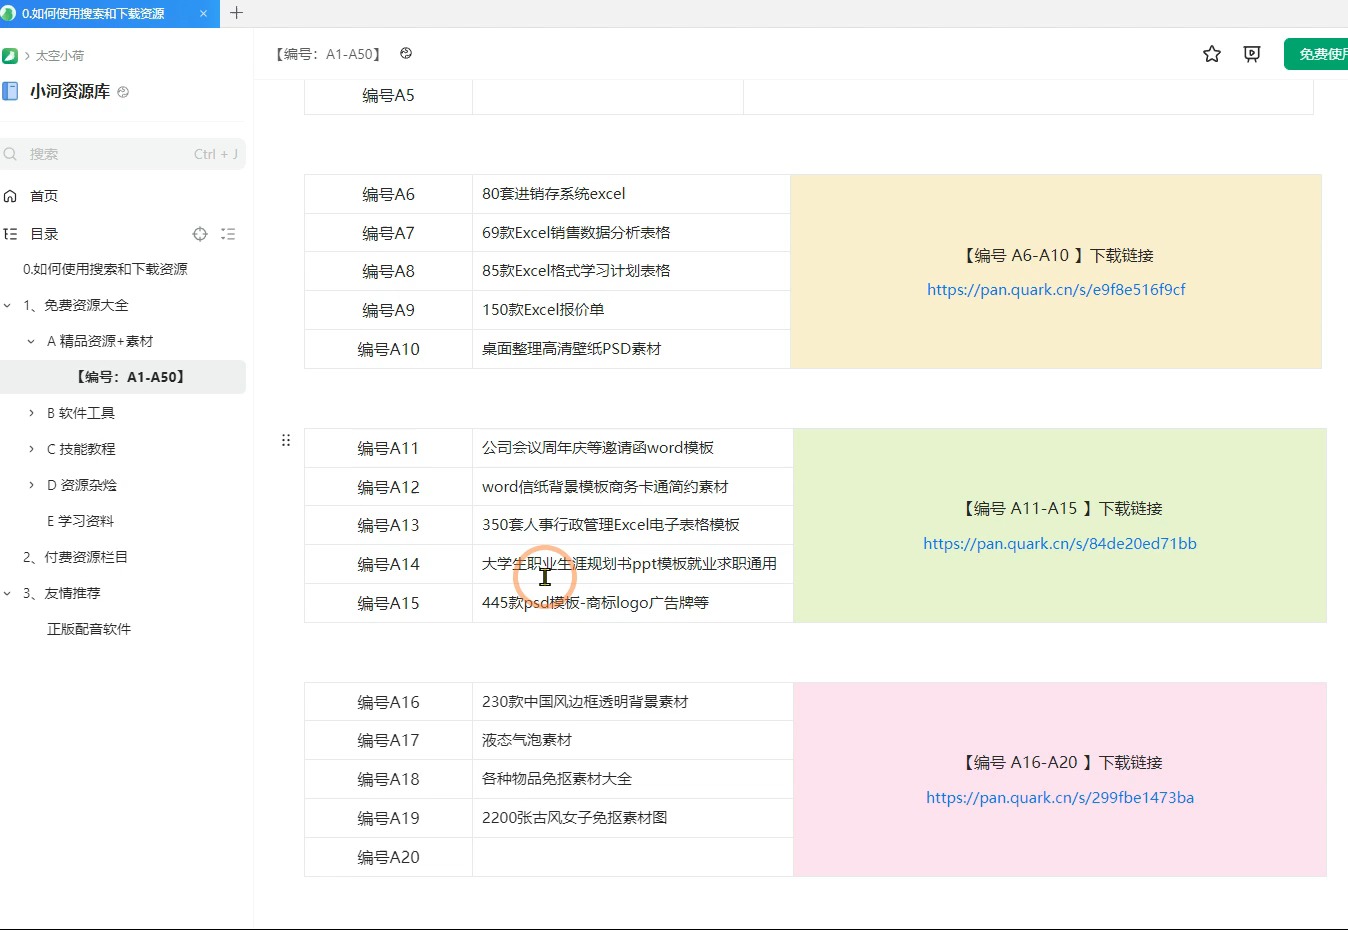Open a new browser tab with plus
The image size is (1348, 930).
coord(237,13)
